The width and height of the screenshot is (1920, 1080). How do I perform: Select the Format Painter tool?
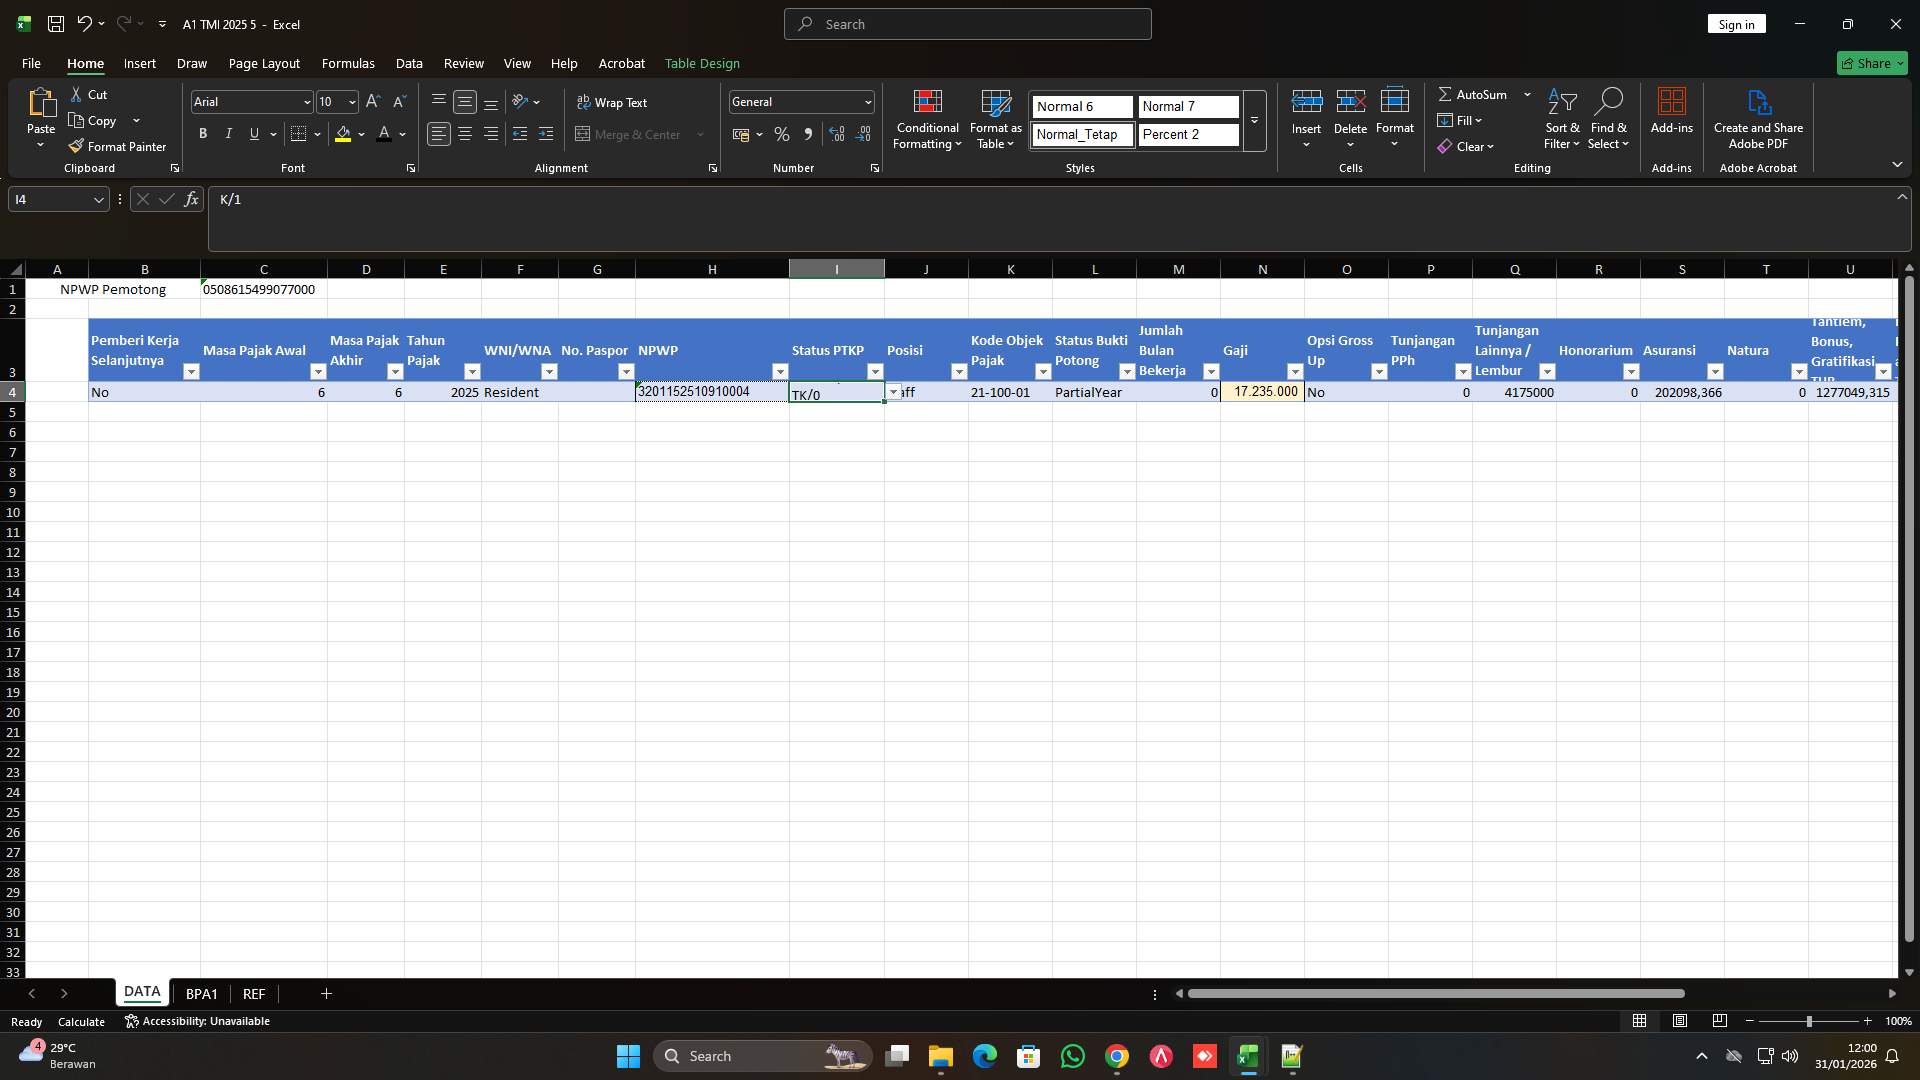(117, 146)
